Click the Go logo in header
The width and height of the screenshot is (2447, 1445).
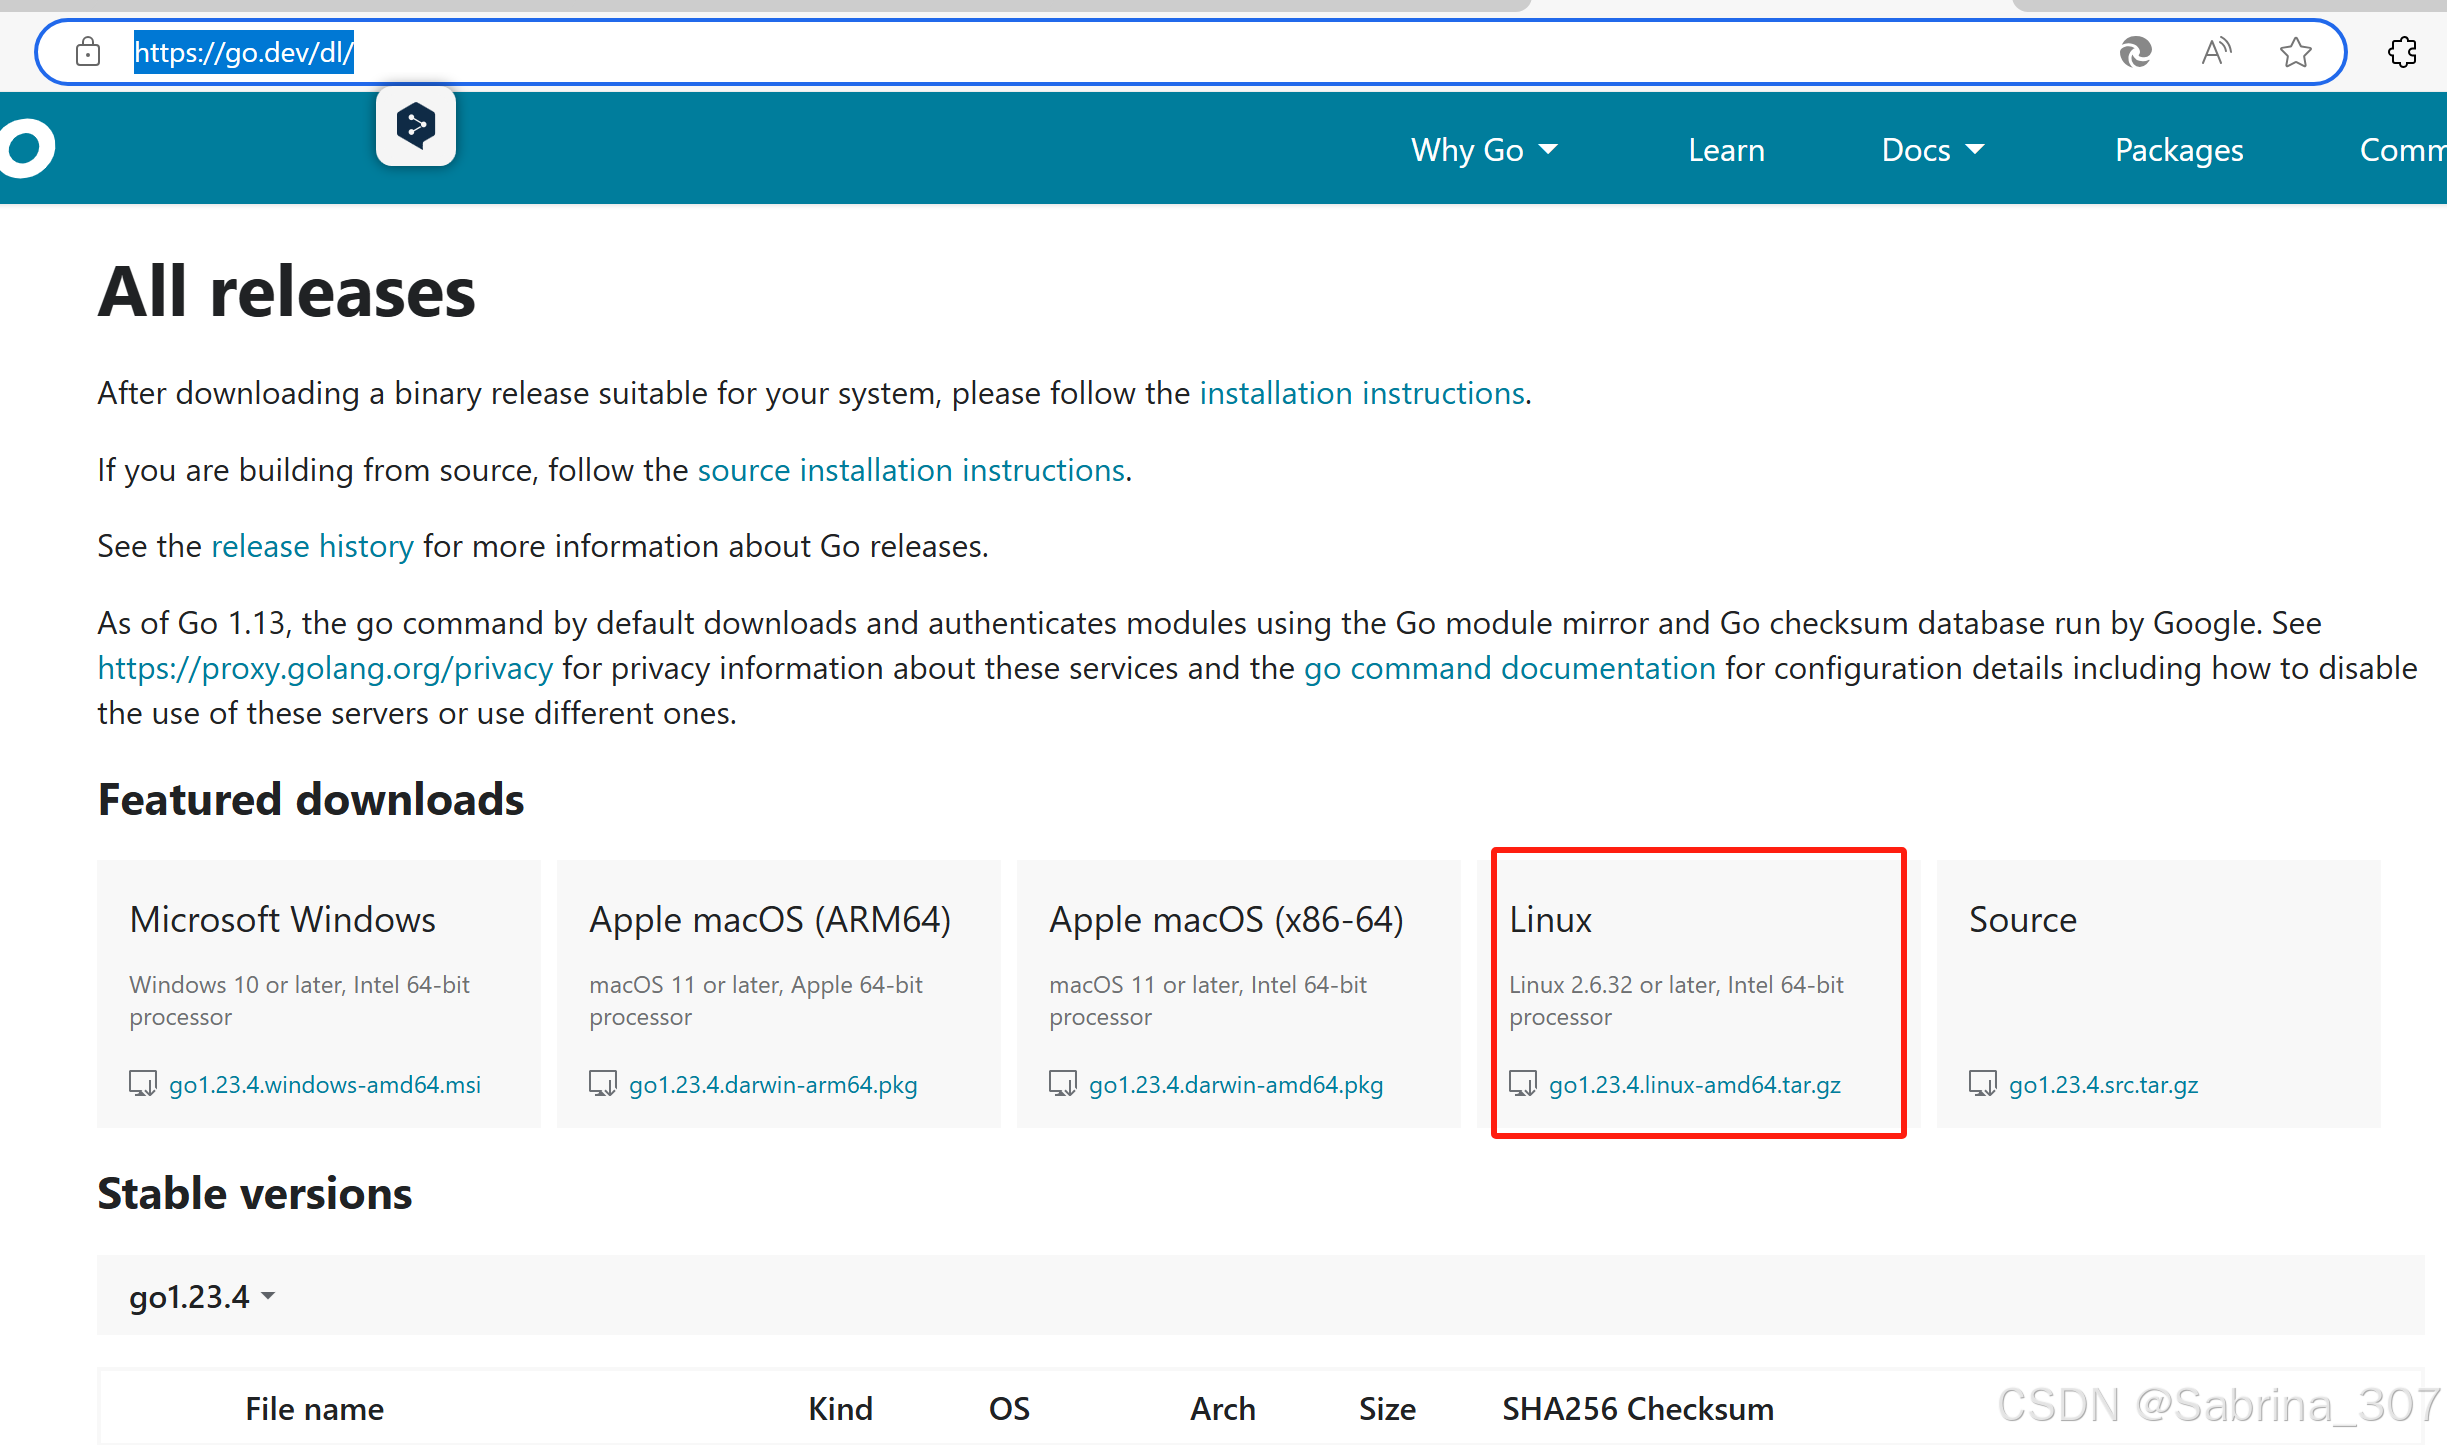(x=27, y=148)
